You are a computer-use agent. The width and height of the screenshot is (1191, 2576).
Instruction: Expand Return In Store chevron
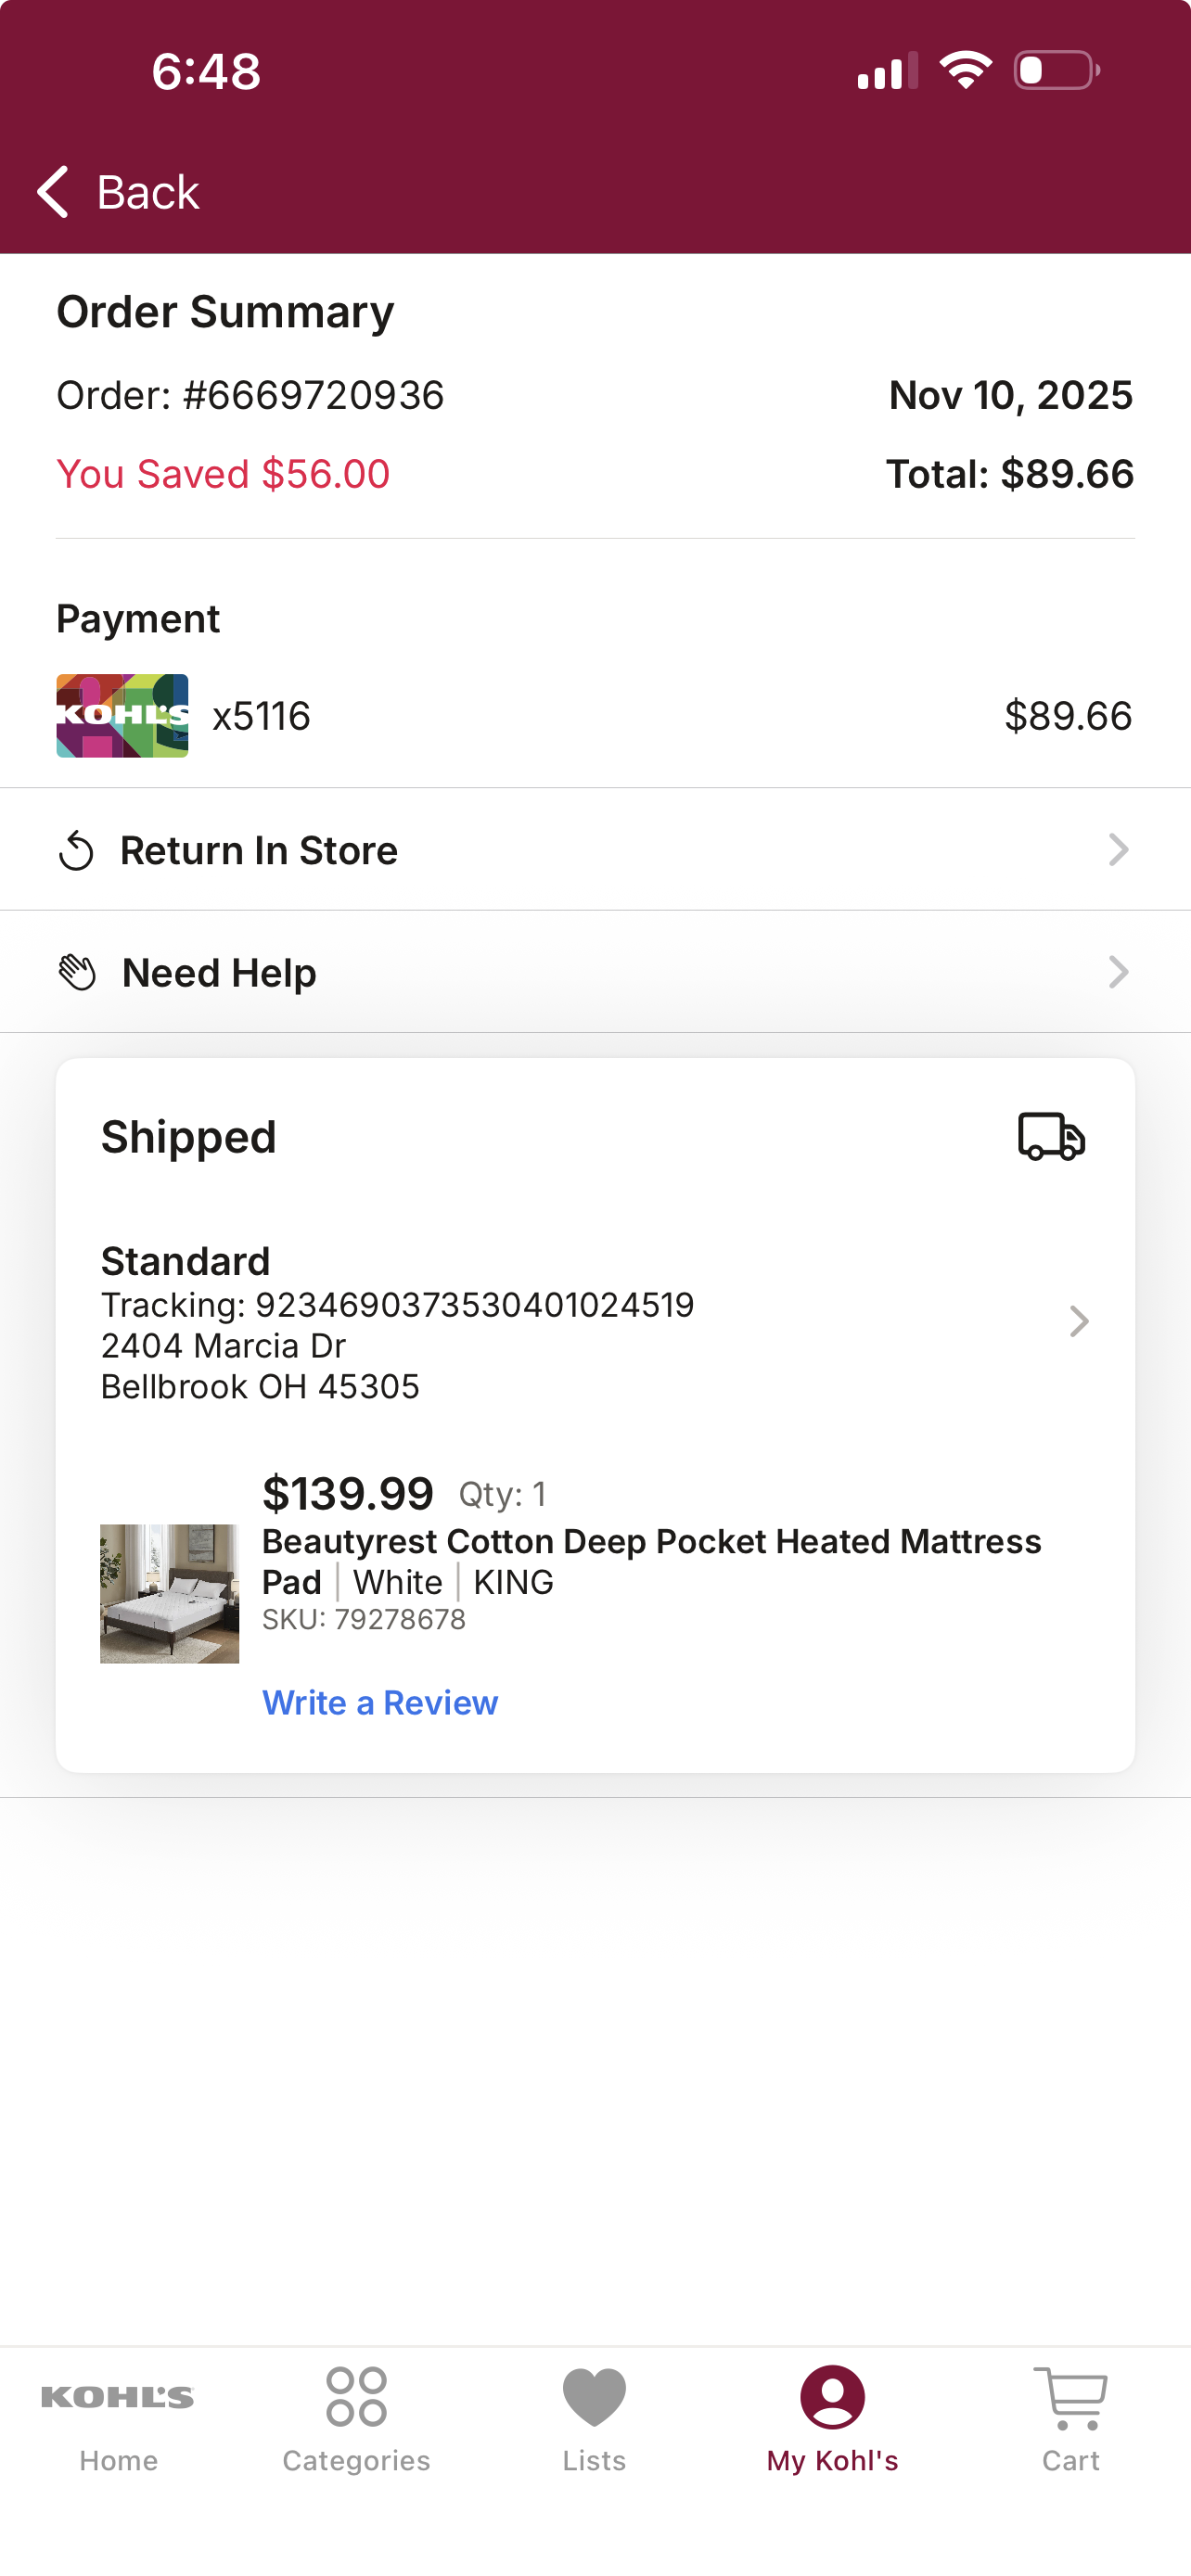(1118, 850)
